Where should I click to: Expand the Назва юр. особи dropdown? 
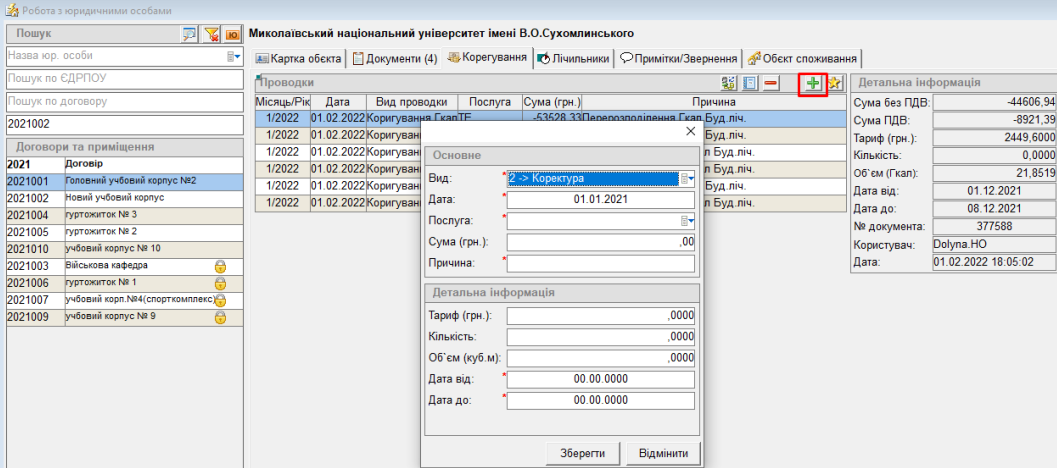(x=232, y=57)
